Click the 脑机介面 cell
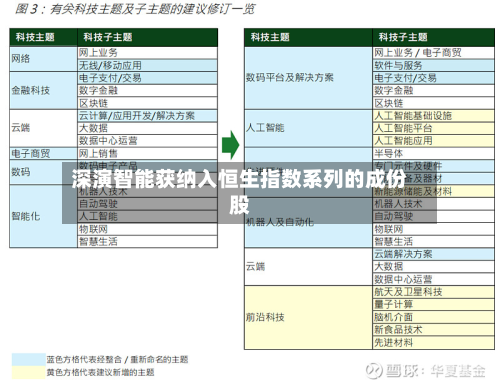 pos(433,317)
